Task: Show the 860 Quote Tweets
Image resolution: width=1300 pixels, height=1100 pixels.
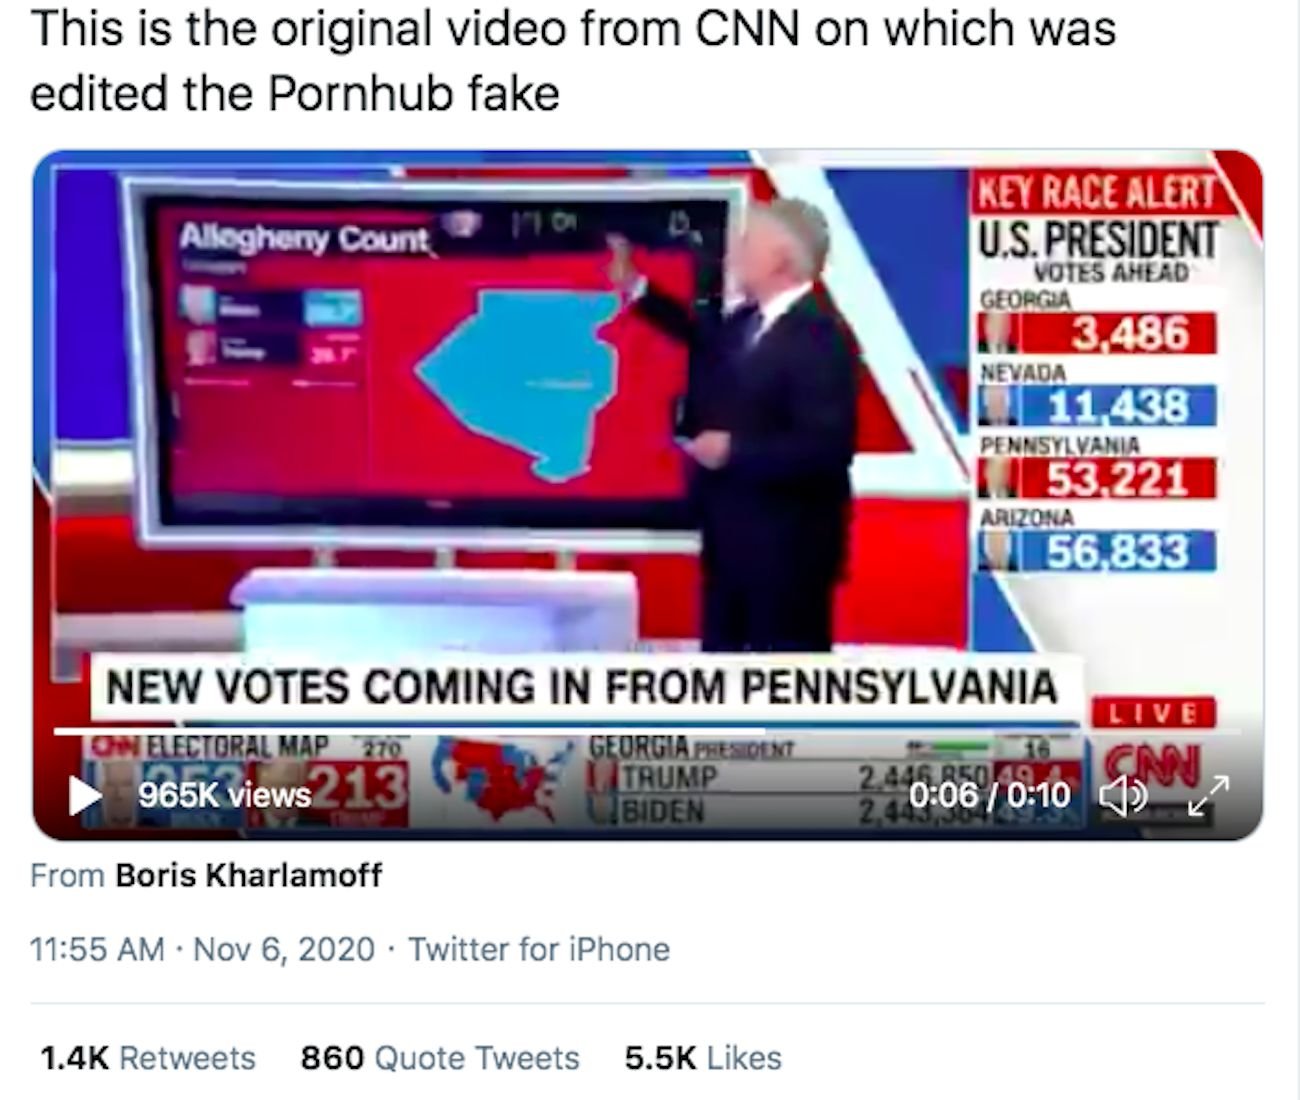Action: [x=440, y=1058]
